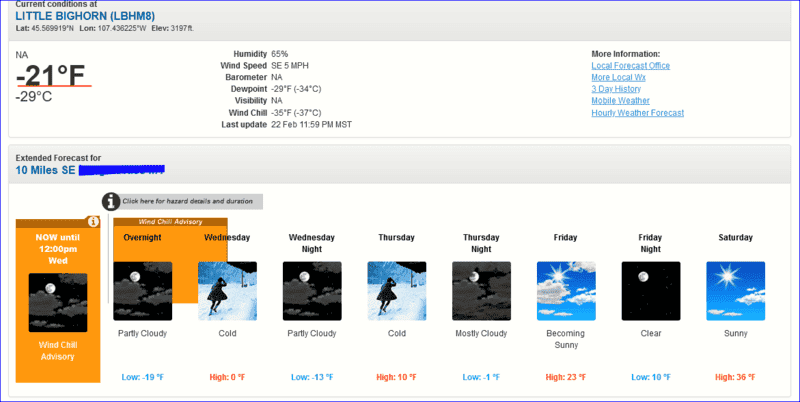Click the Friday Night clear moon icon
The image size is (800, 402).
[651, 290]
